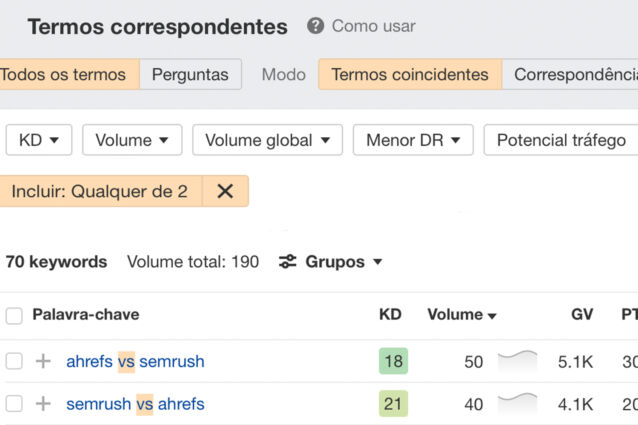This screenshot has height=425, width=638.
Task: Open the Como usar help link
Action: click(373, 26)
